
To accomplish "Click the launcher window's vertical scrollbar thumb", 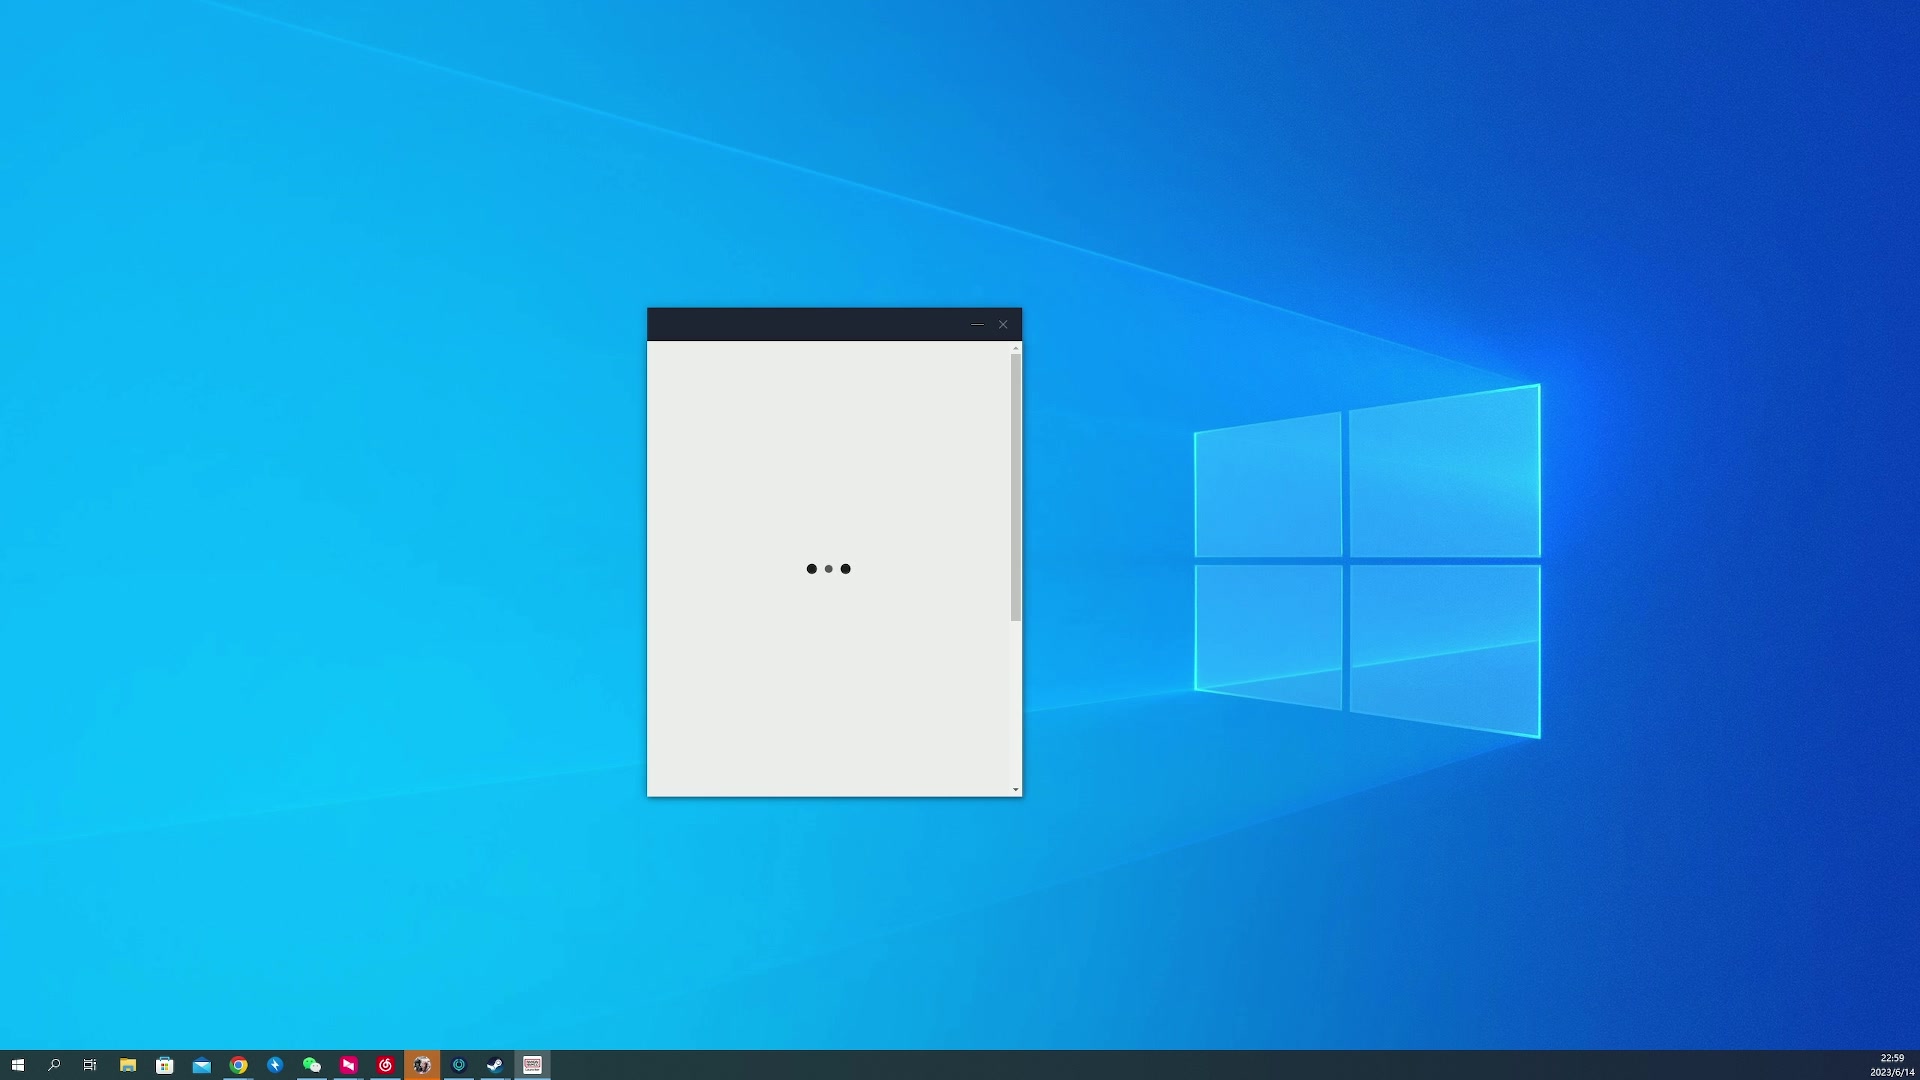I will tap(1015, 487).
